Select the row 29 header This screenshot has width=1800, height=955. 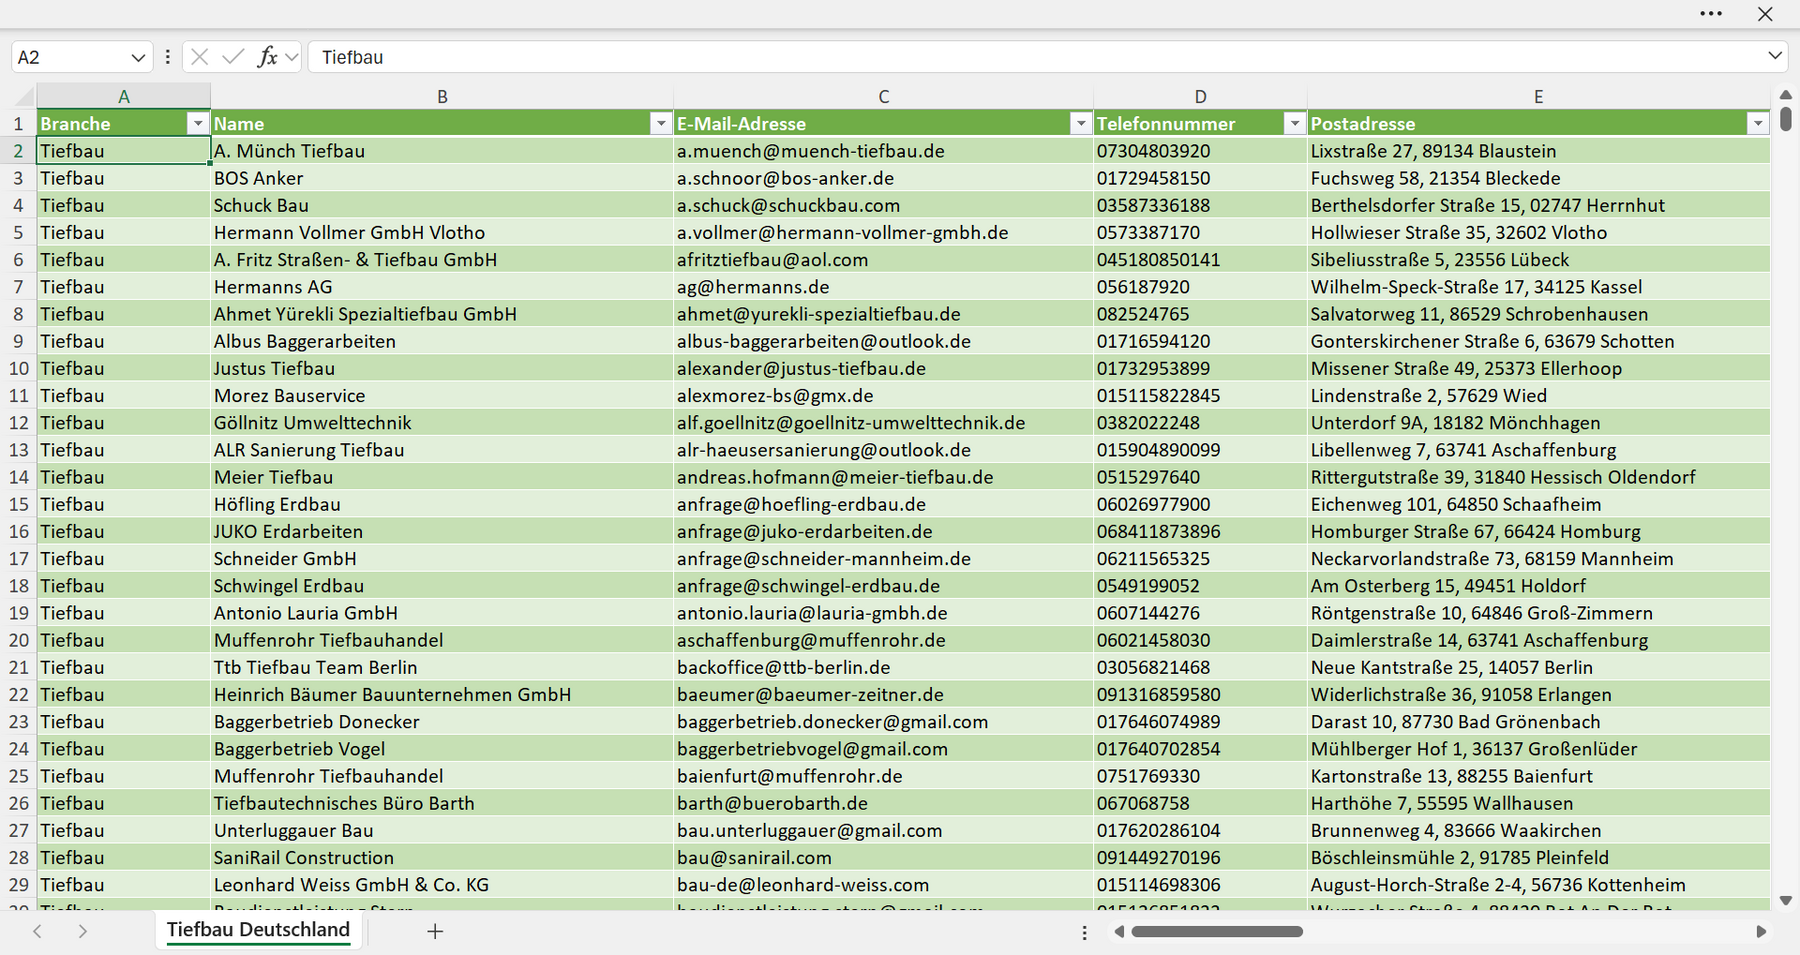coord(18,885)
